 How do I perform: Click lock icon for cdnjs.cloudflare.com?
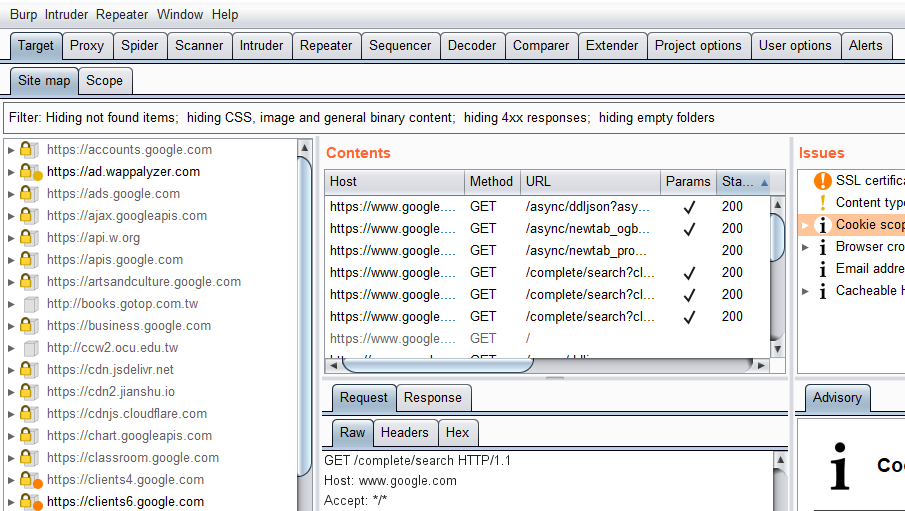pyautogui.click(x=29, y=413)
